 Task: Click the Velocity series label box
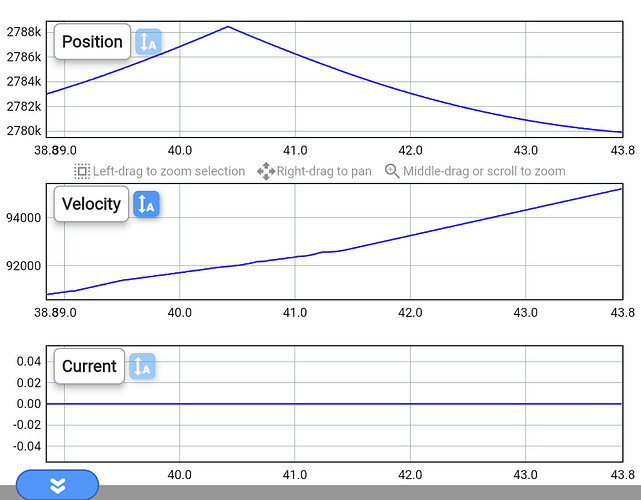91,204
